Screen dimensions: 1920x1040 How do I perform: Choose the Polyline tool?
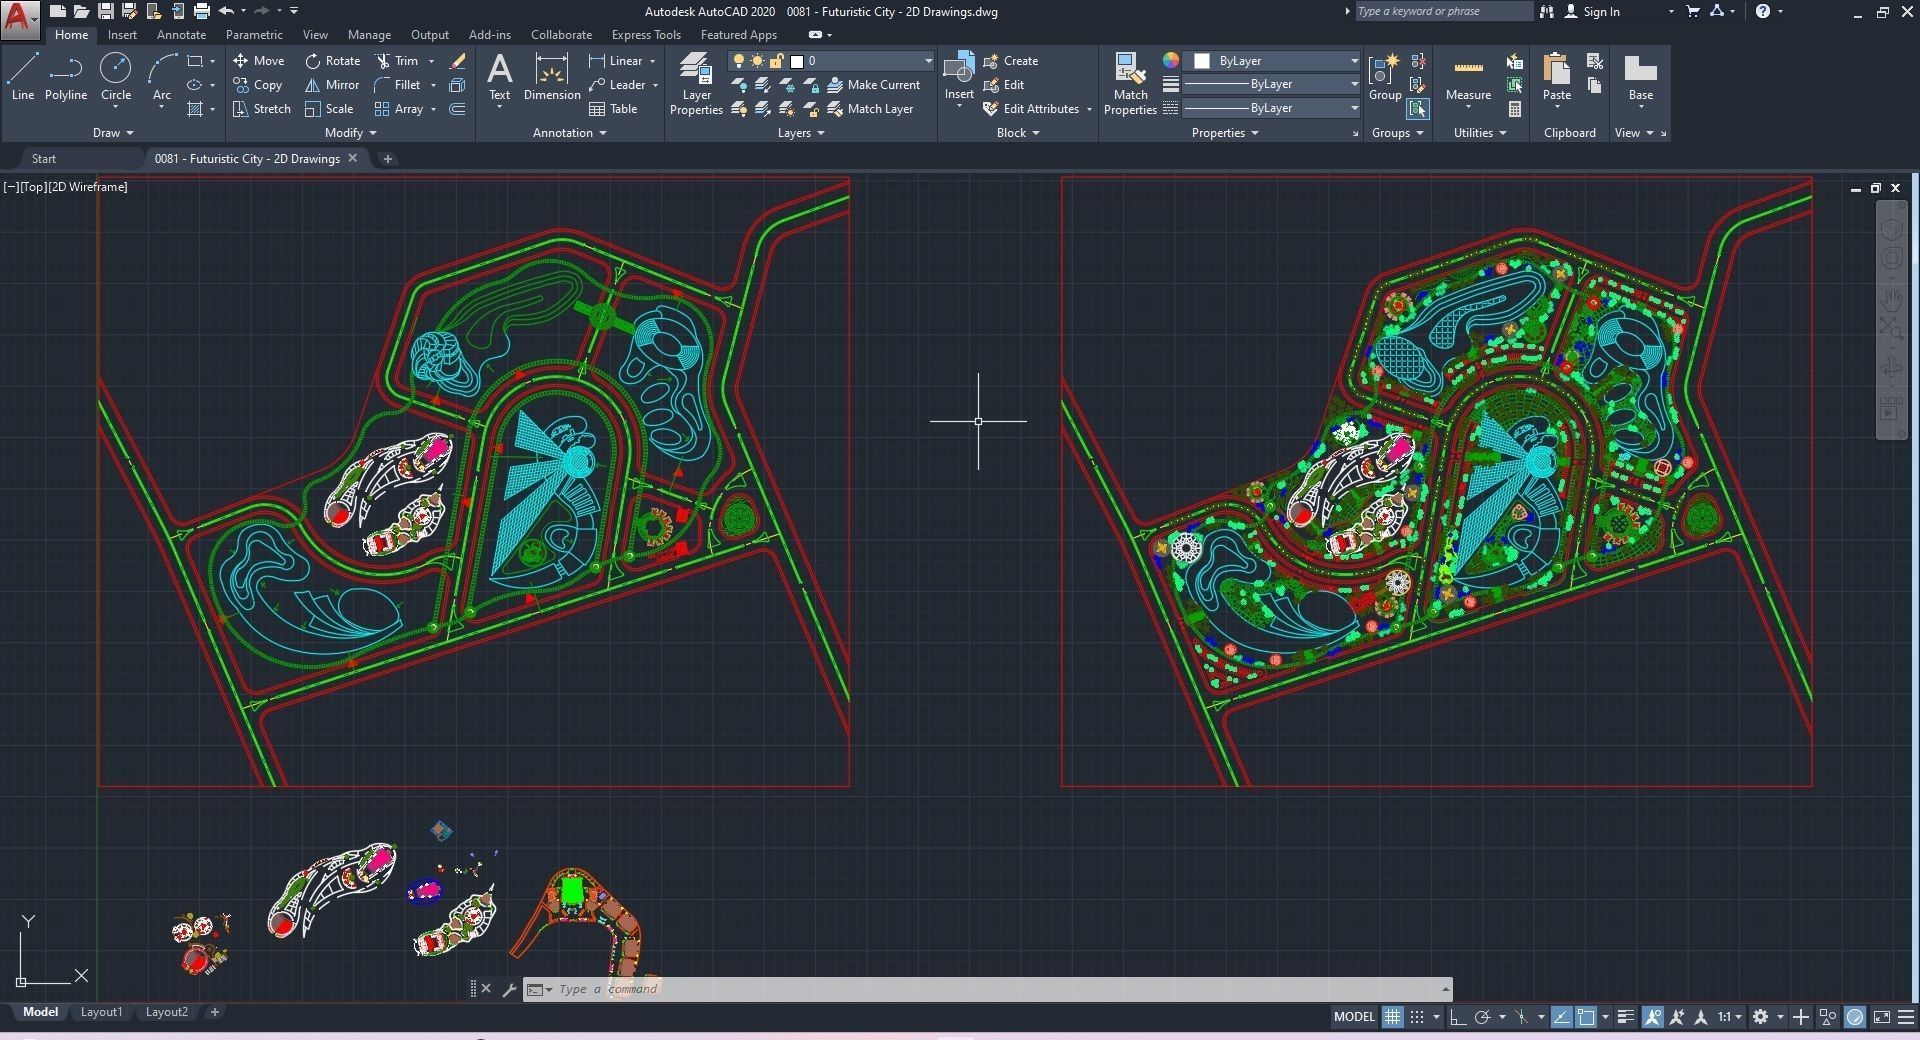[66, 77]
